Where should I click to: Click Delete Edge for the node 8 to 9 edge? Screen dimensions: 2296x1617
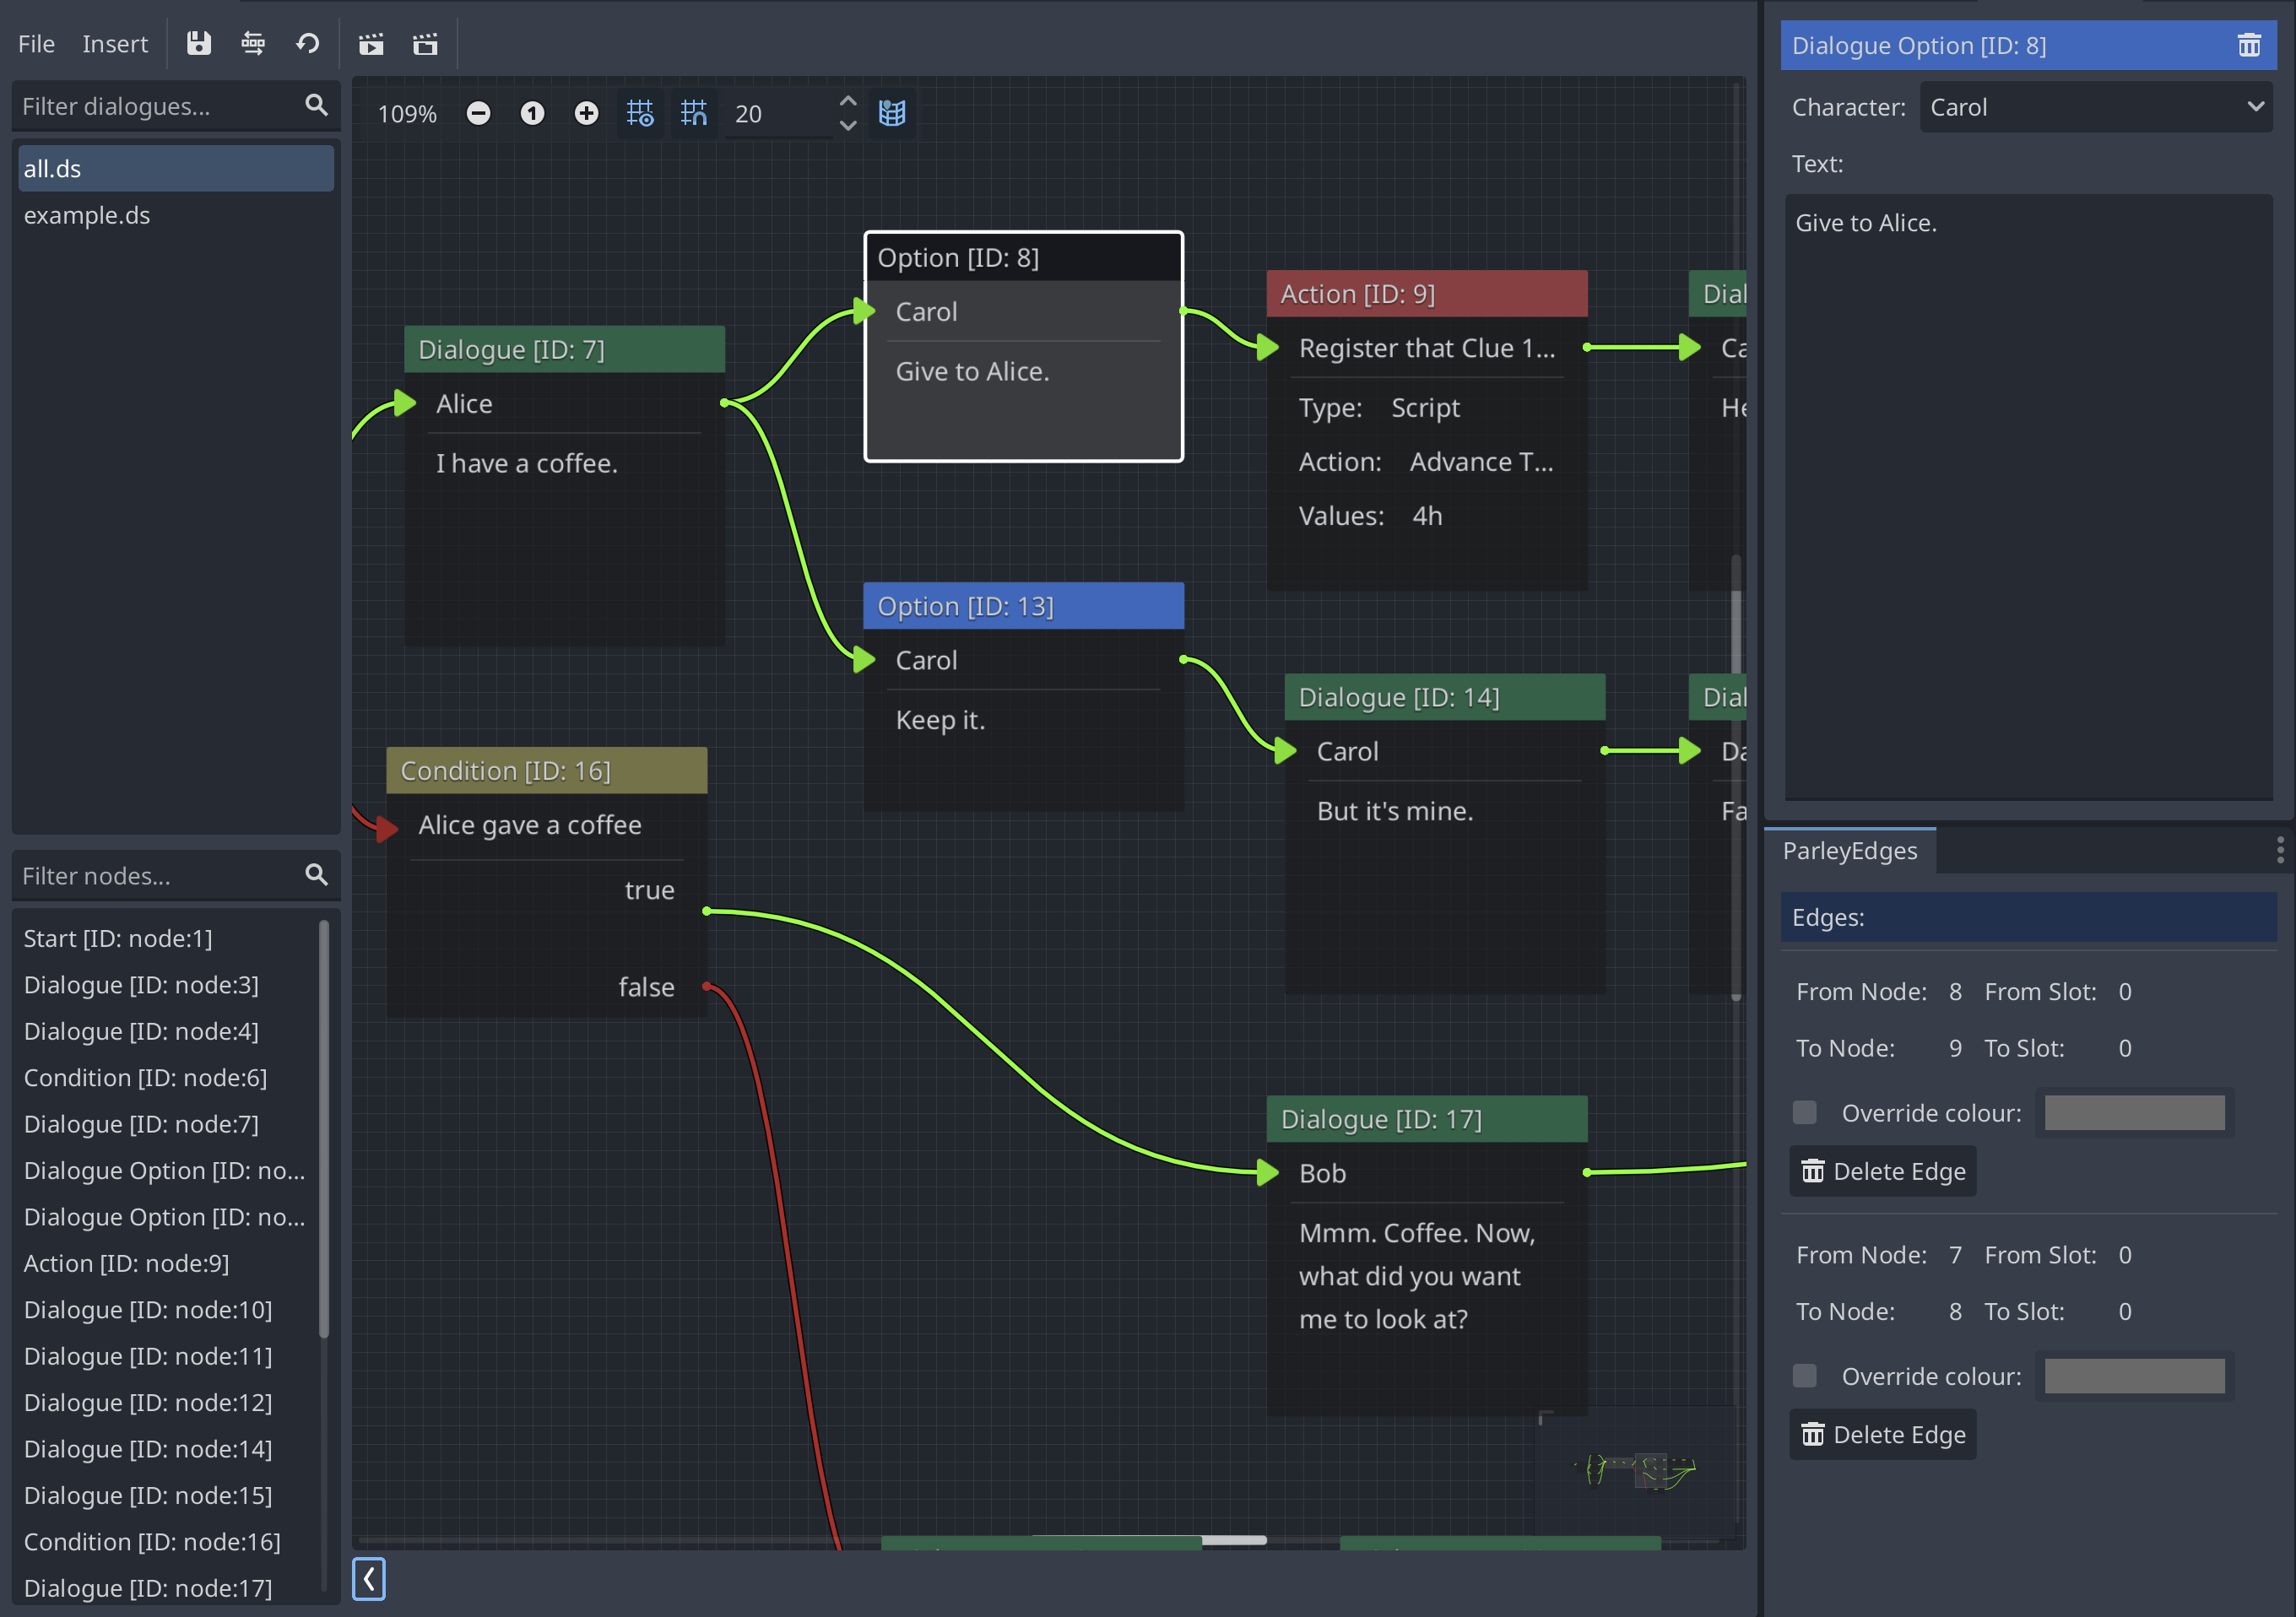click(1882, 1171)
